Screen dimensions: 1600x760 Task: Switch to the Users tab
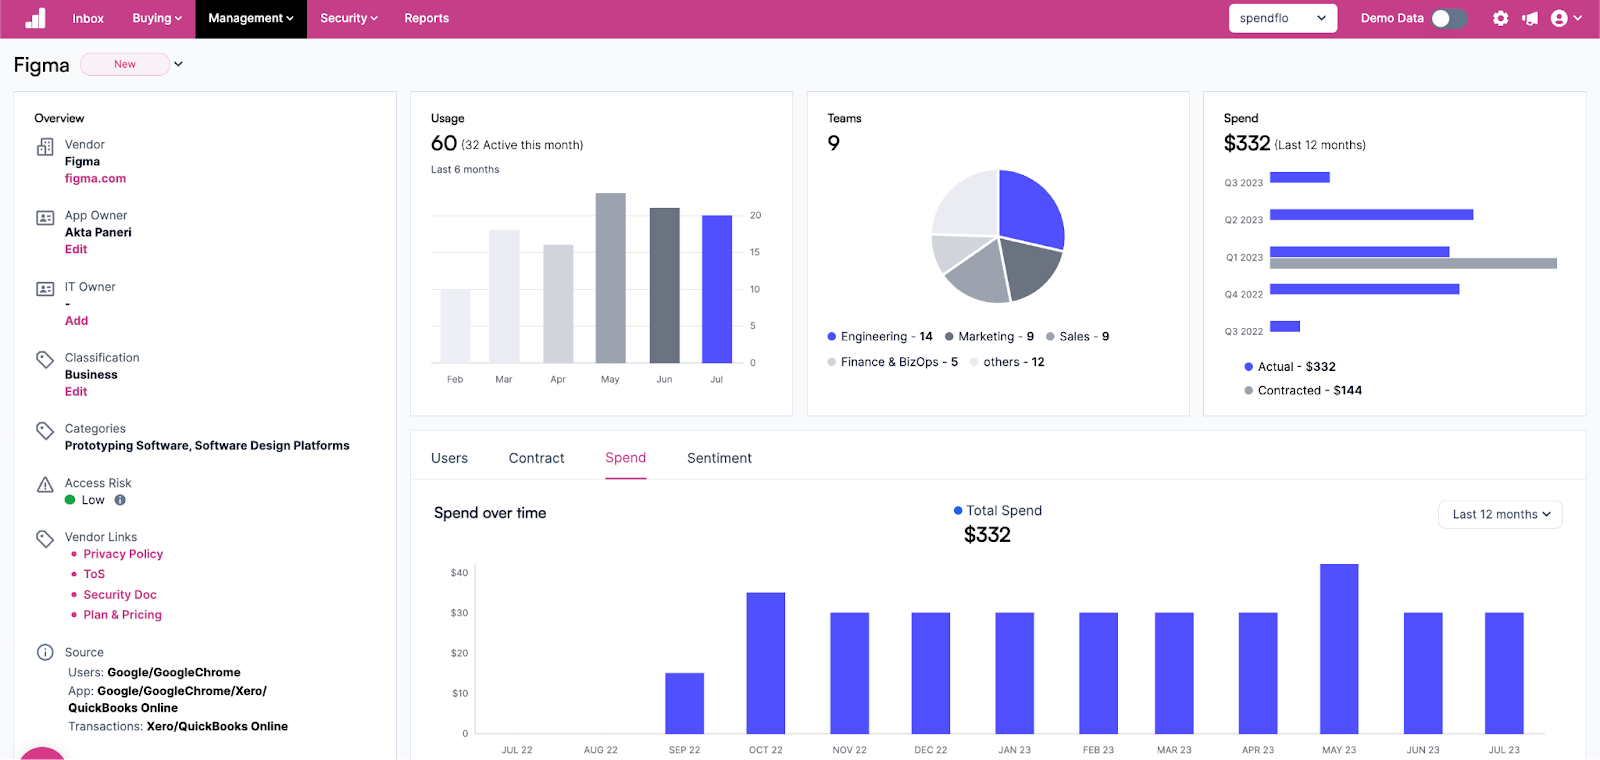pos(449,458)
